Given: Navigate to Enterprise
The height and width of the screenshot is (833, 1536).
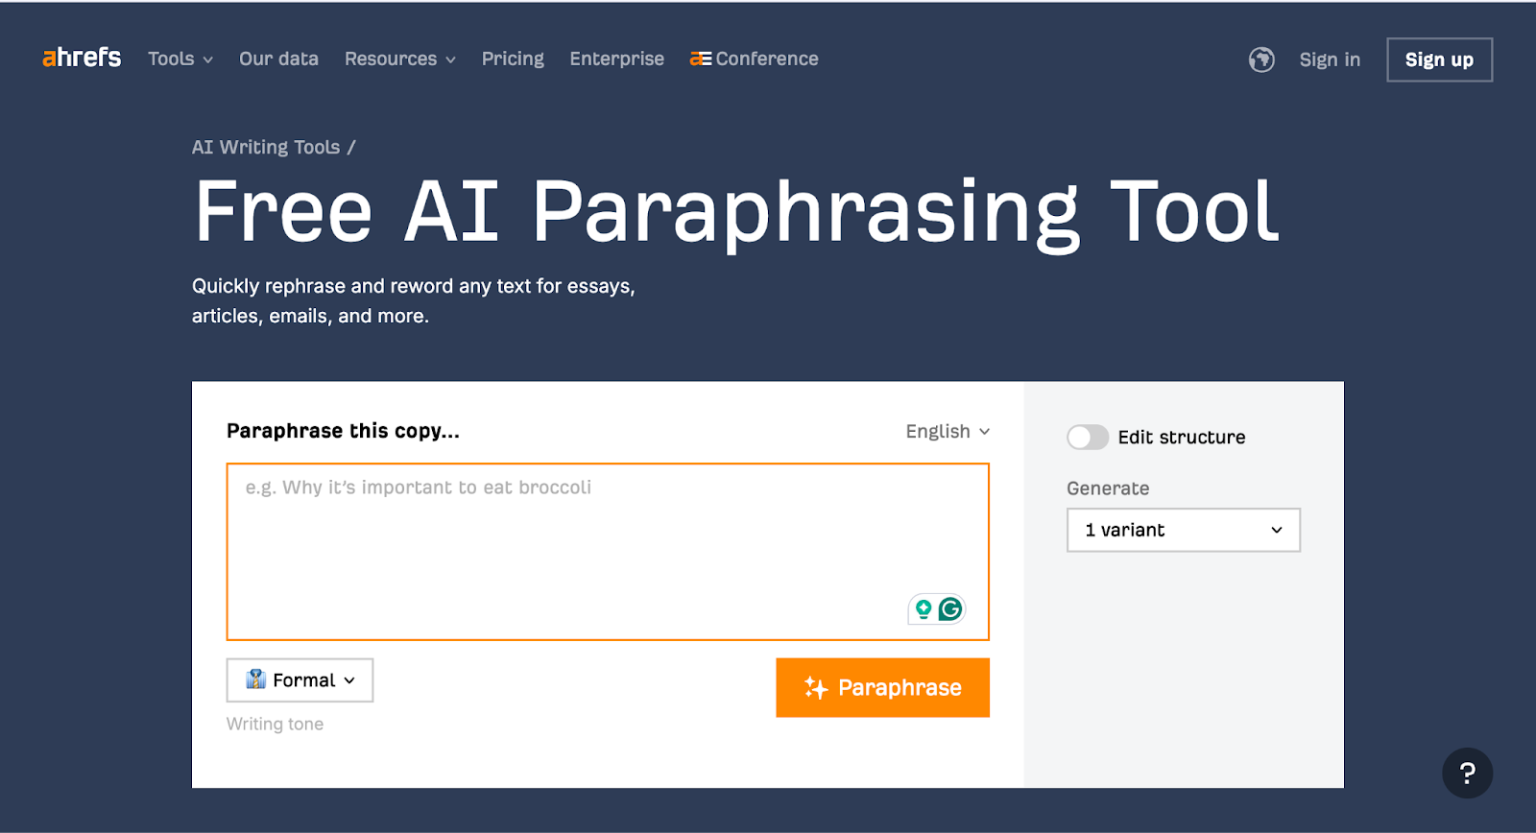Looking at the screenshot, I should pos(617,59).
